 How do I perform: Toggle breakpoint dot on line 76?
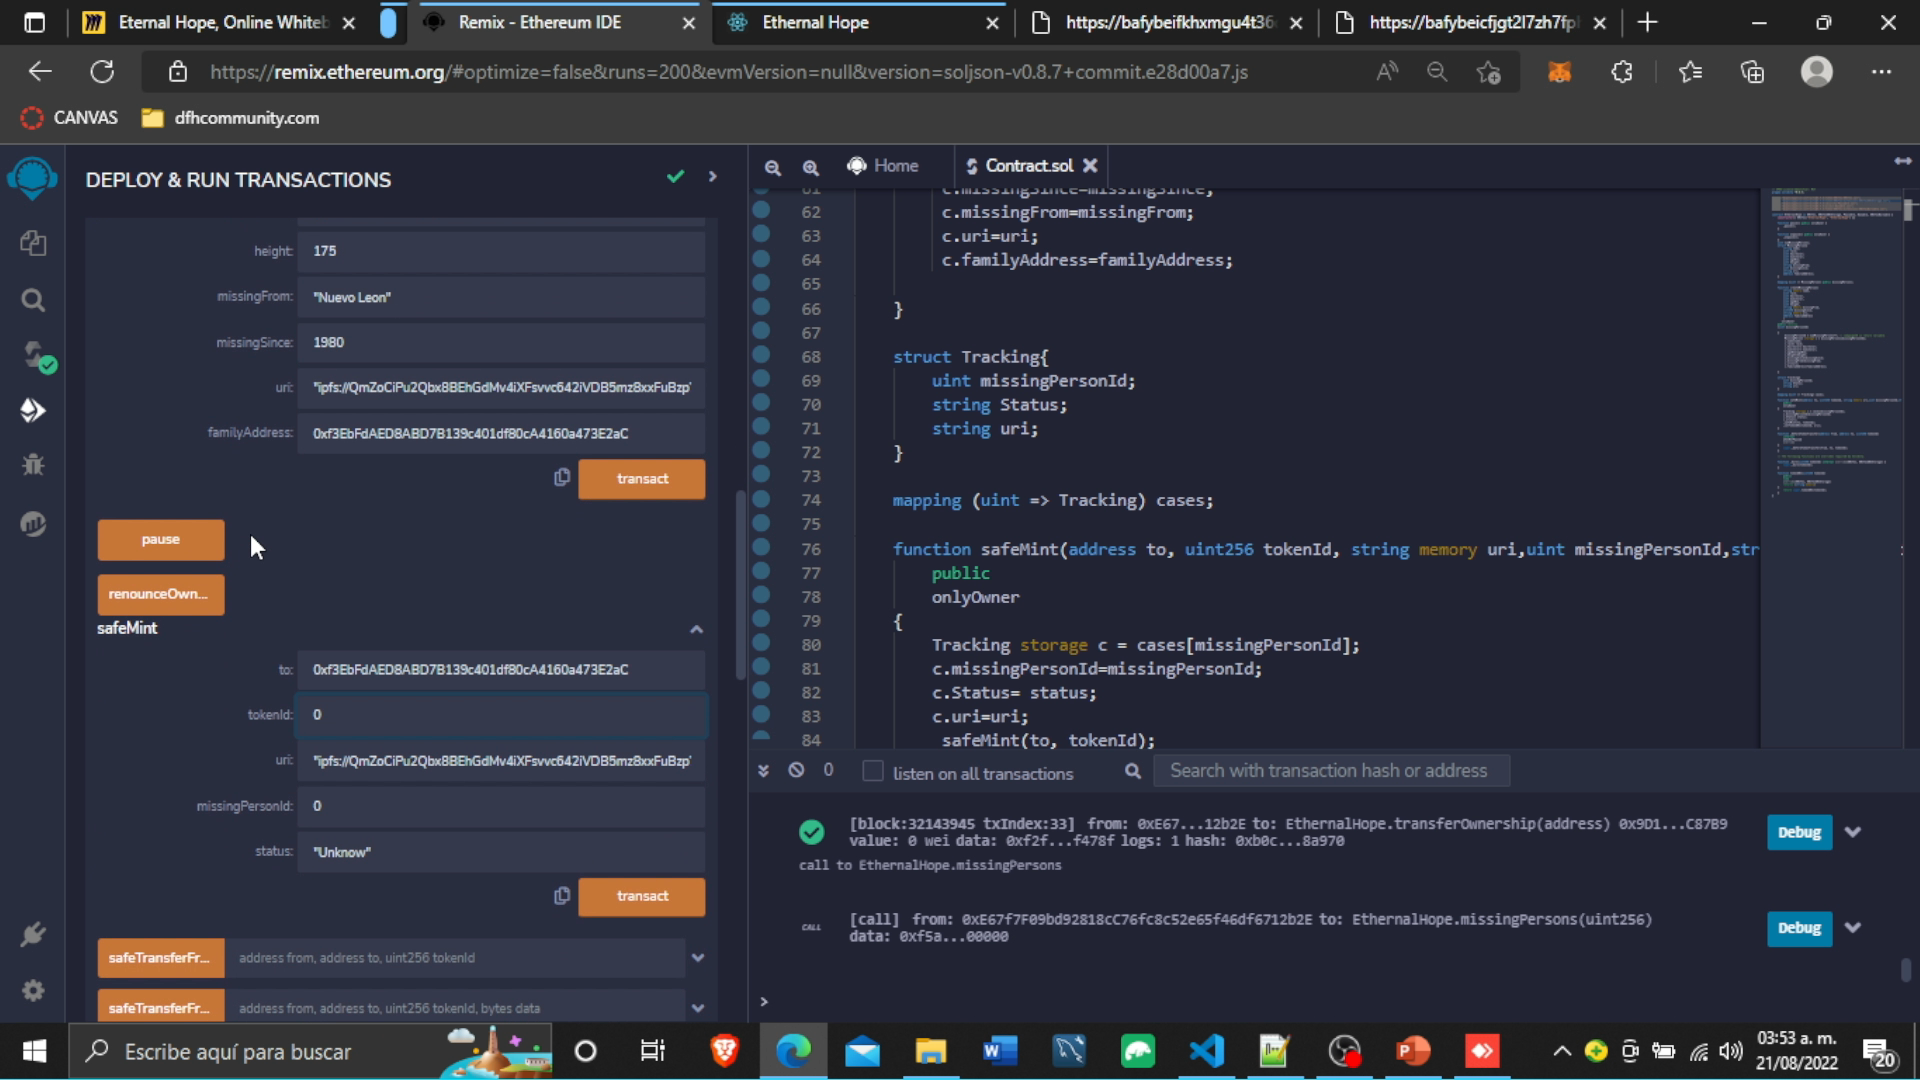761,547
